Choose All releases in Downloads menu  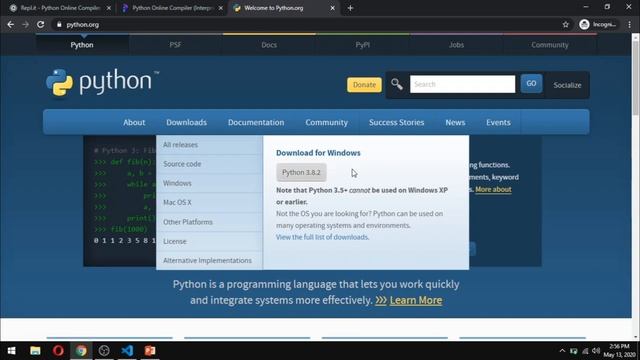click(x=209, y=145)
